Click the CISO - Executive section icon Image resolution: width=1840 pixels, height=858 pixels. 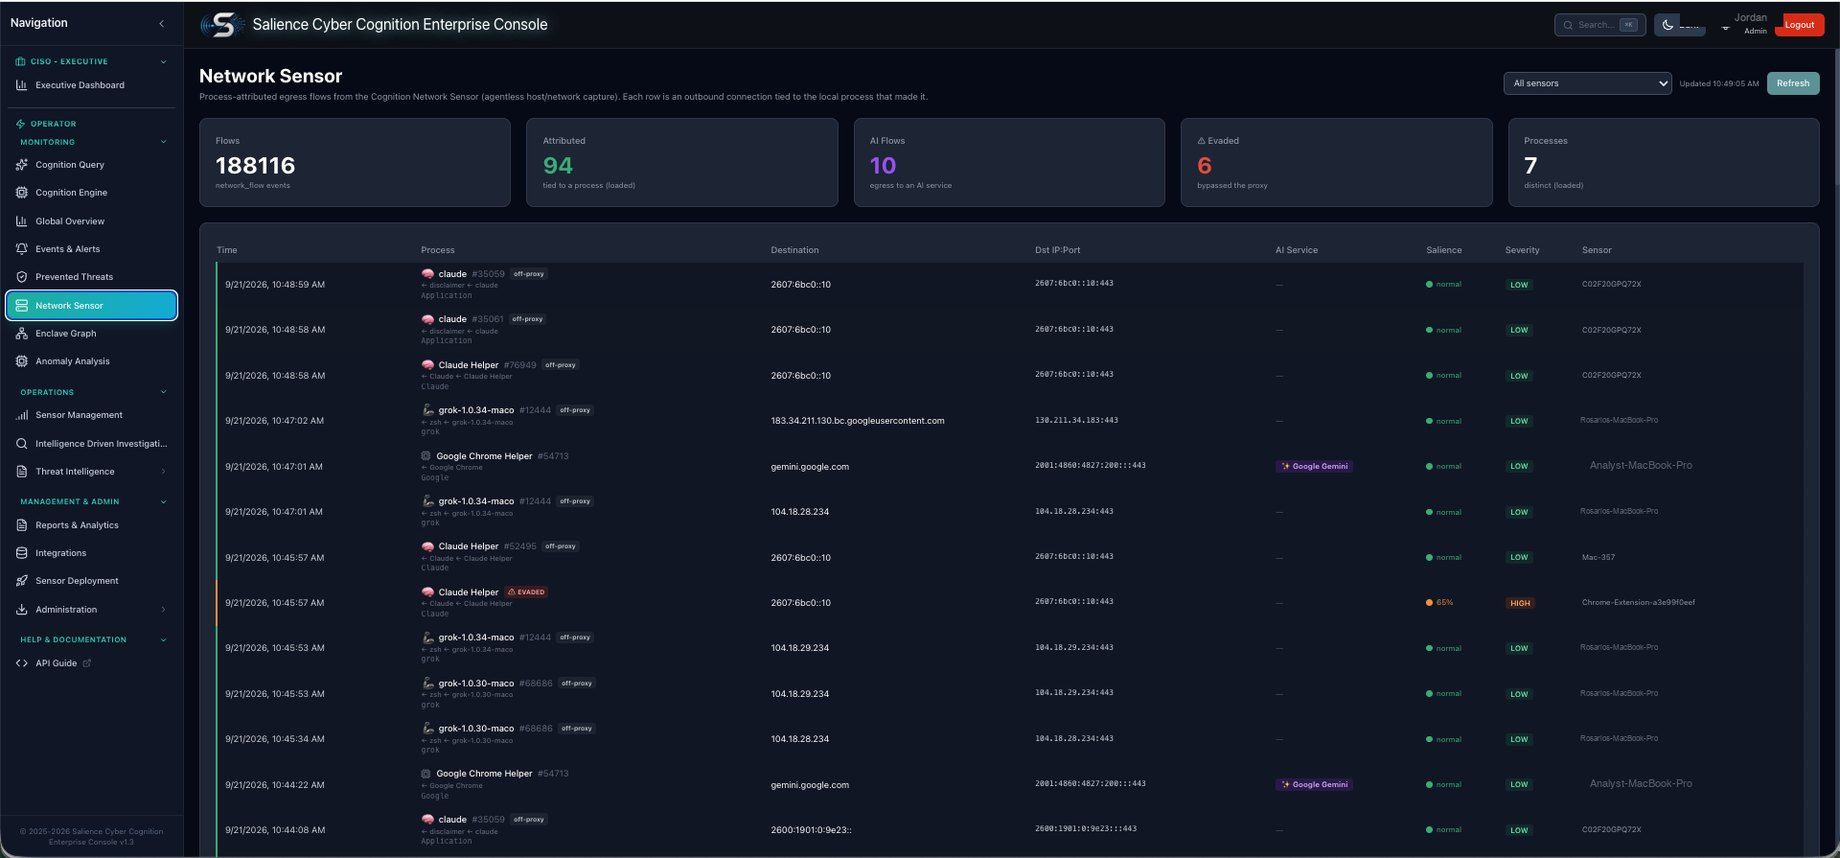tap(20, 62)
